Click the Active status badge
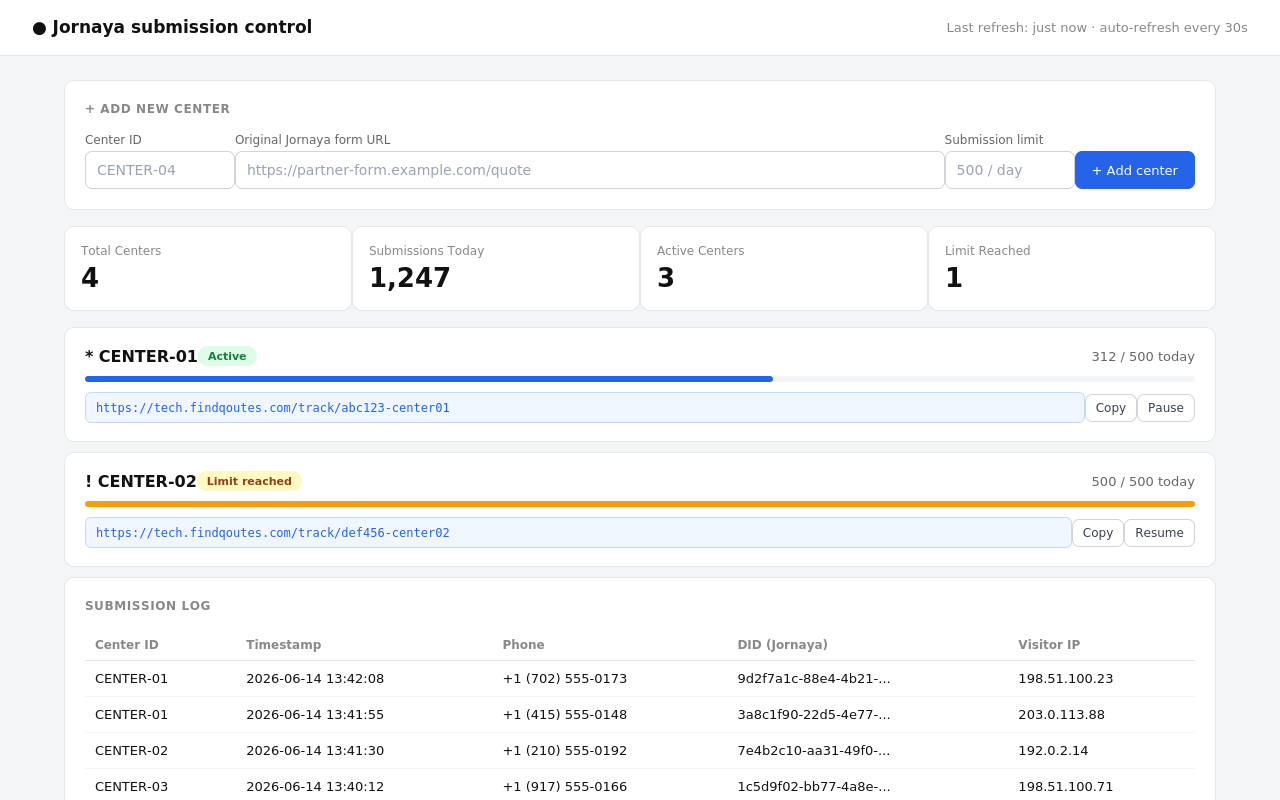The width and height of the screenshot is (1280, 800). click(227, 356)
